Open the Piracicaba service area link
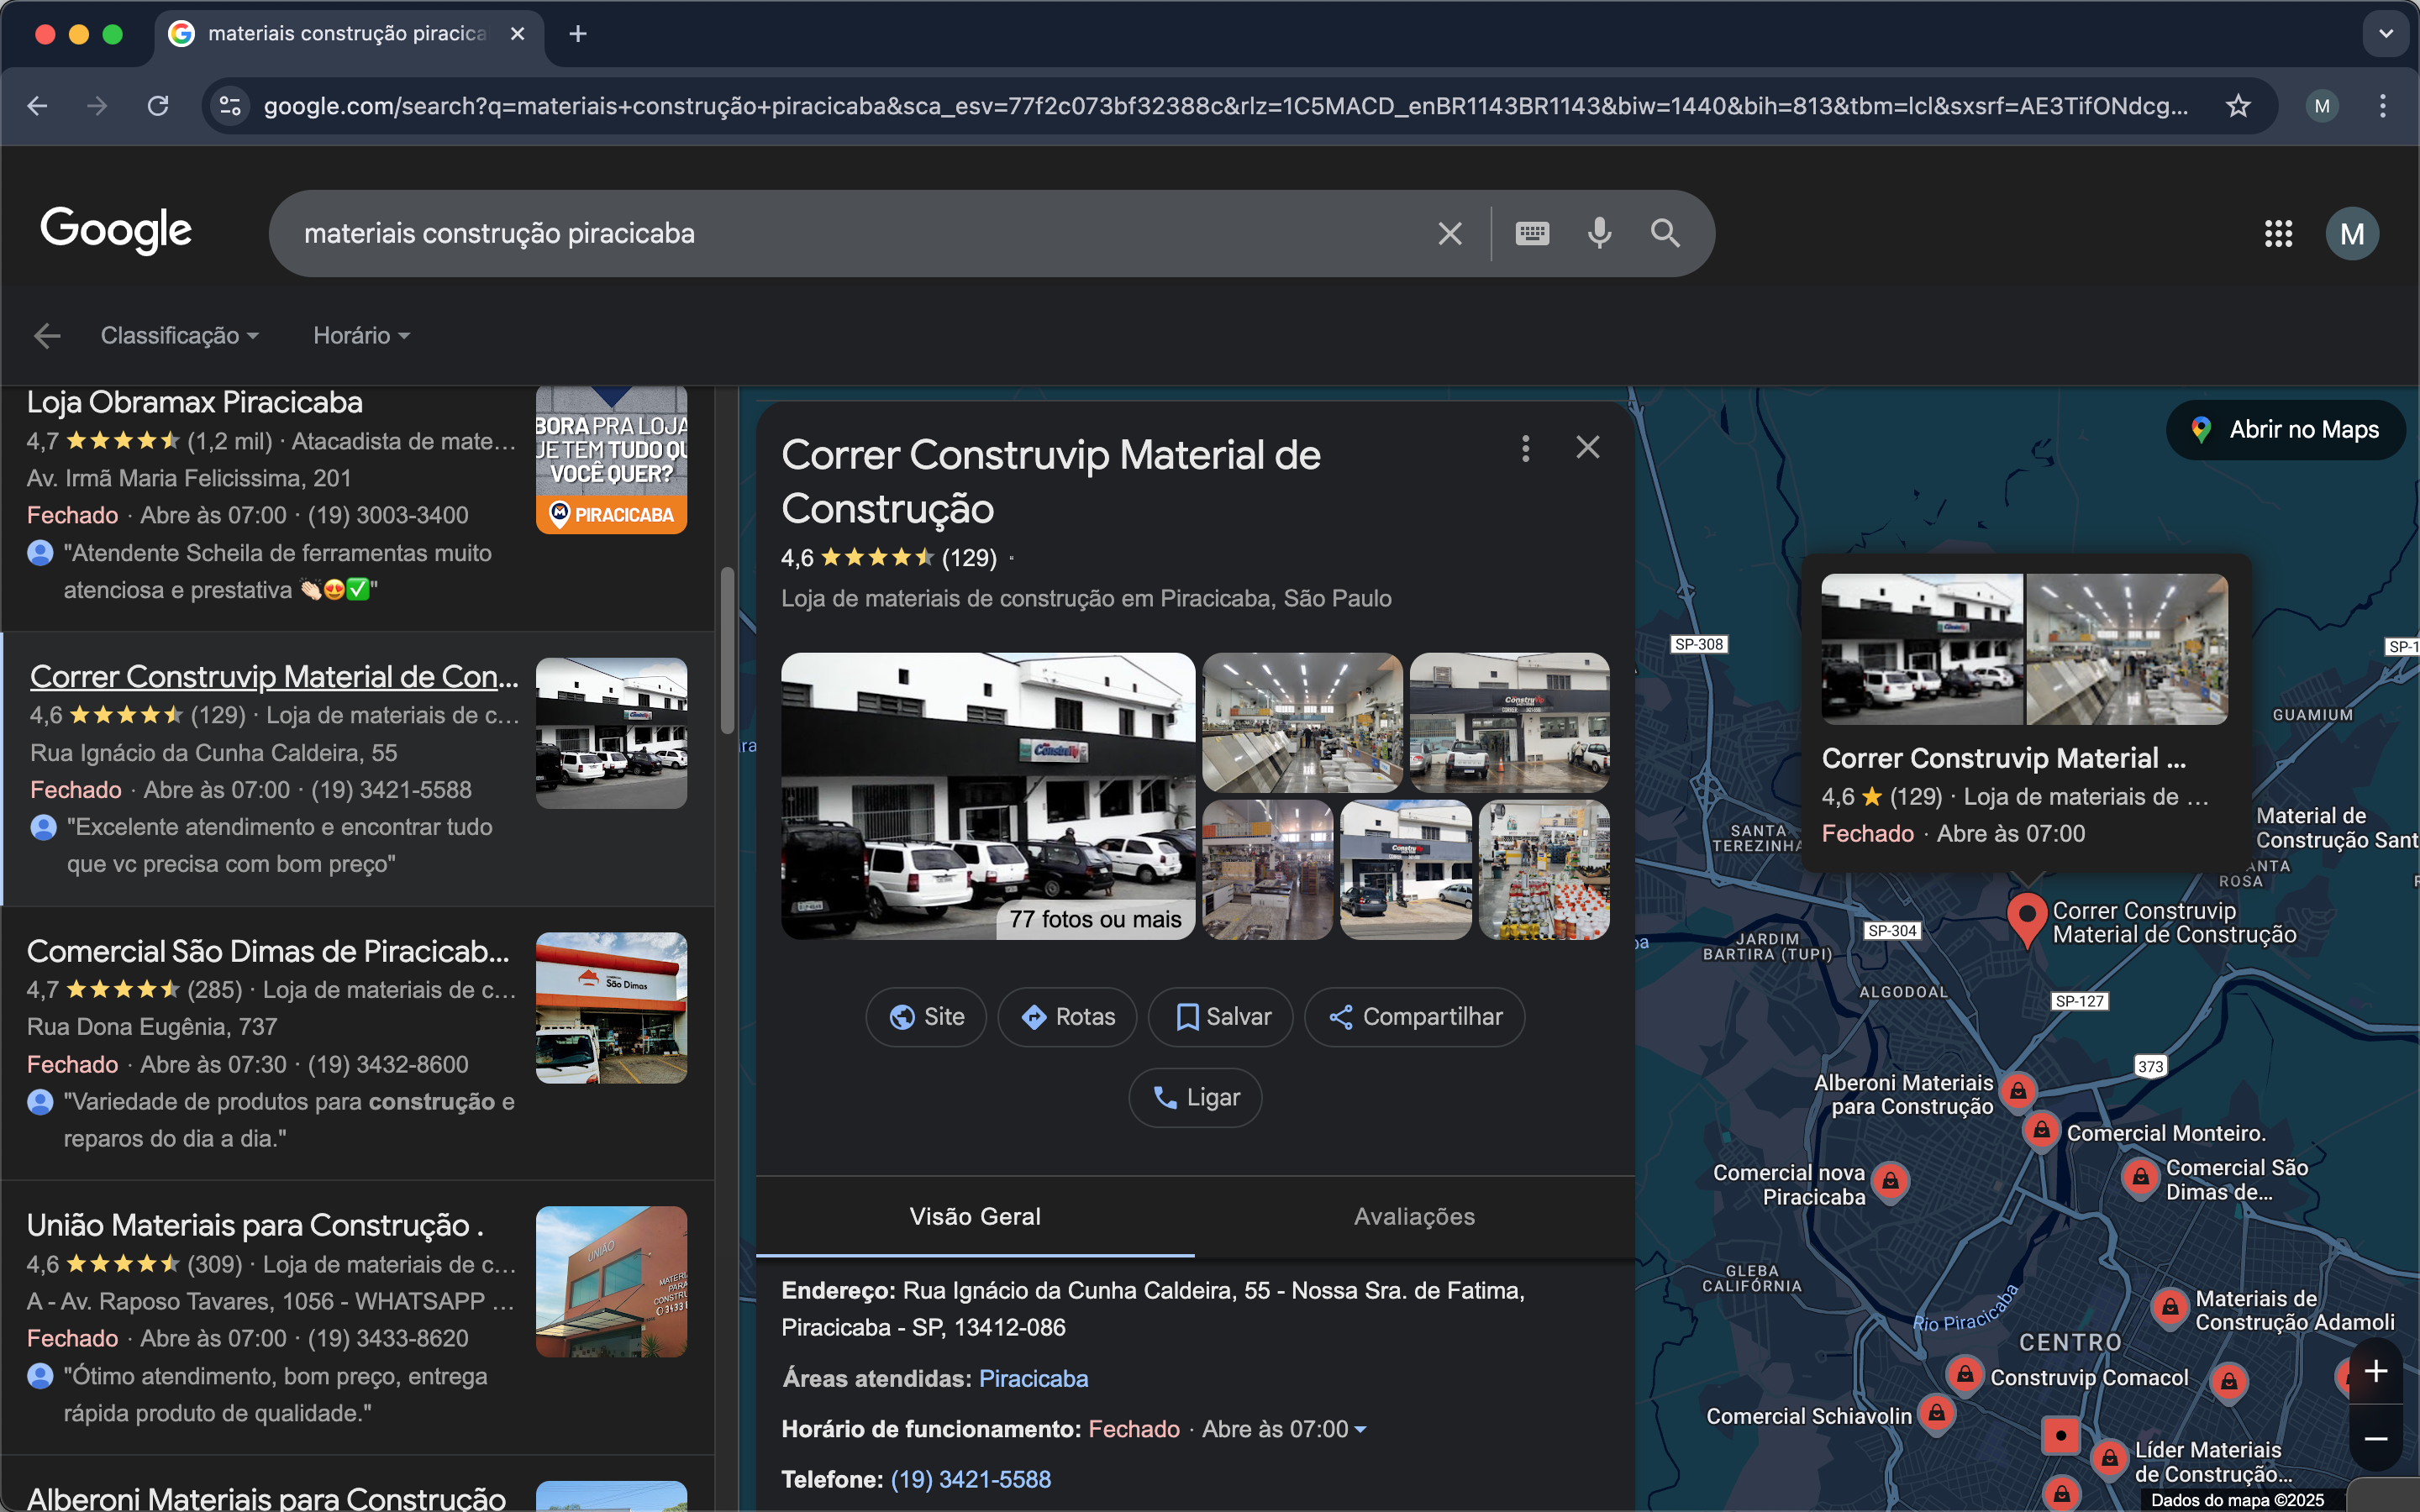The image size is (2420, 1512). [x=1033, y=1379]
